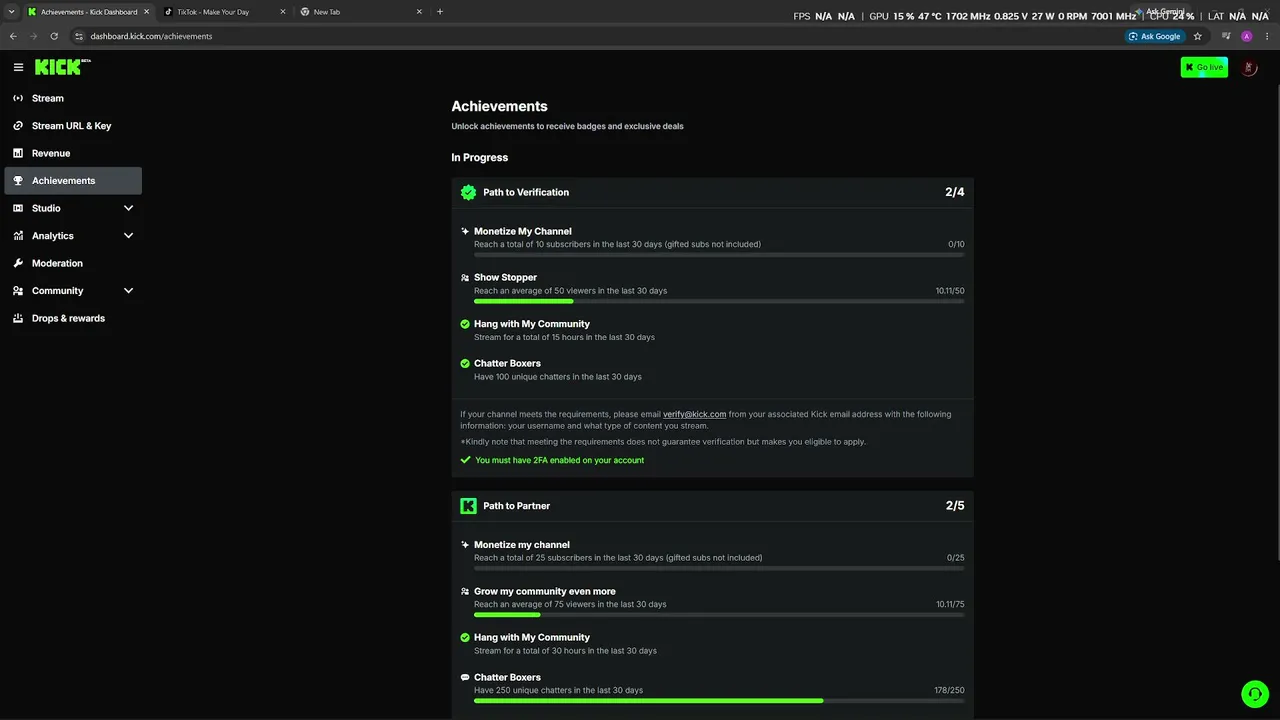Click the Stream URL & Key link icon

18,126
